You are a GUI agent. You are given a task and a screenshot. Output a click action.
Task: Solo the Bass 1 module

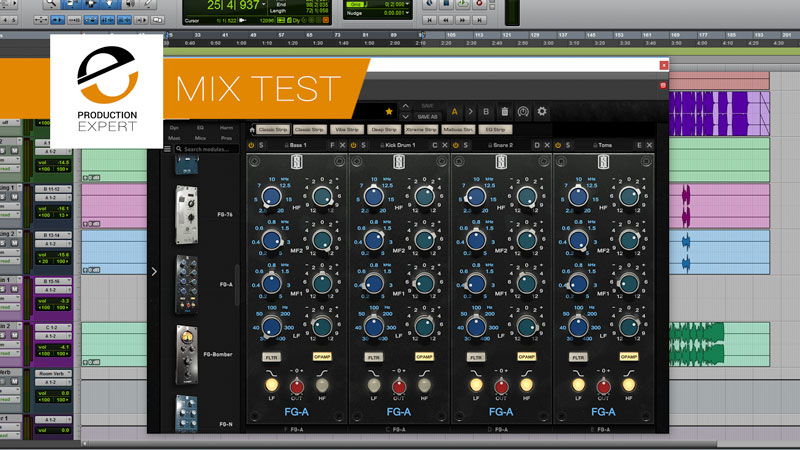[261, 145]
